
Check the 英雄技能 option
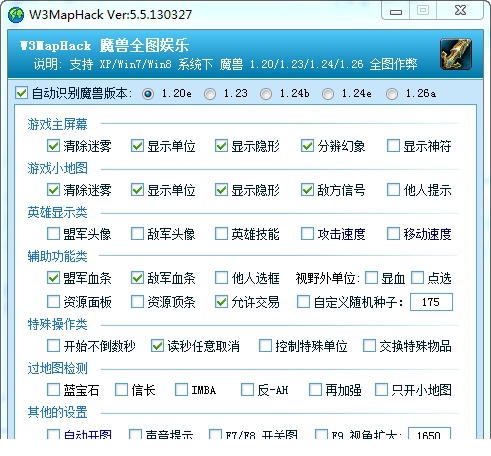221,234
